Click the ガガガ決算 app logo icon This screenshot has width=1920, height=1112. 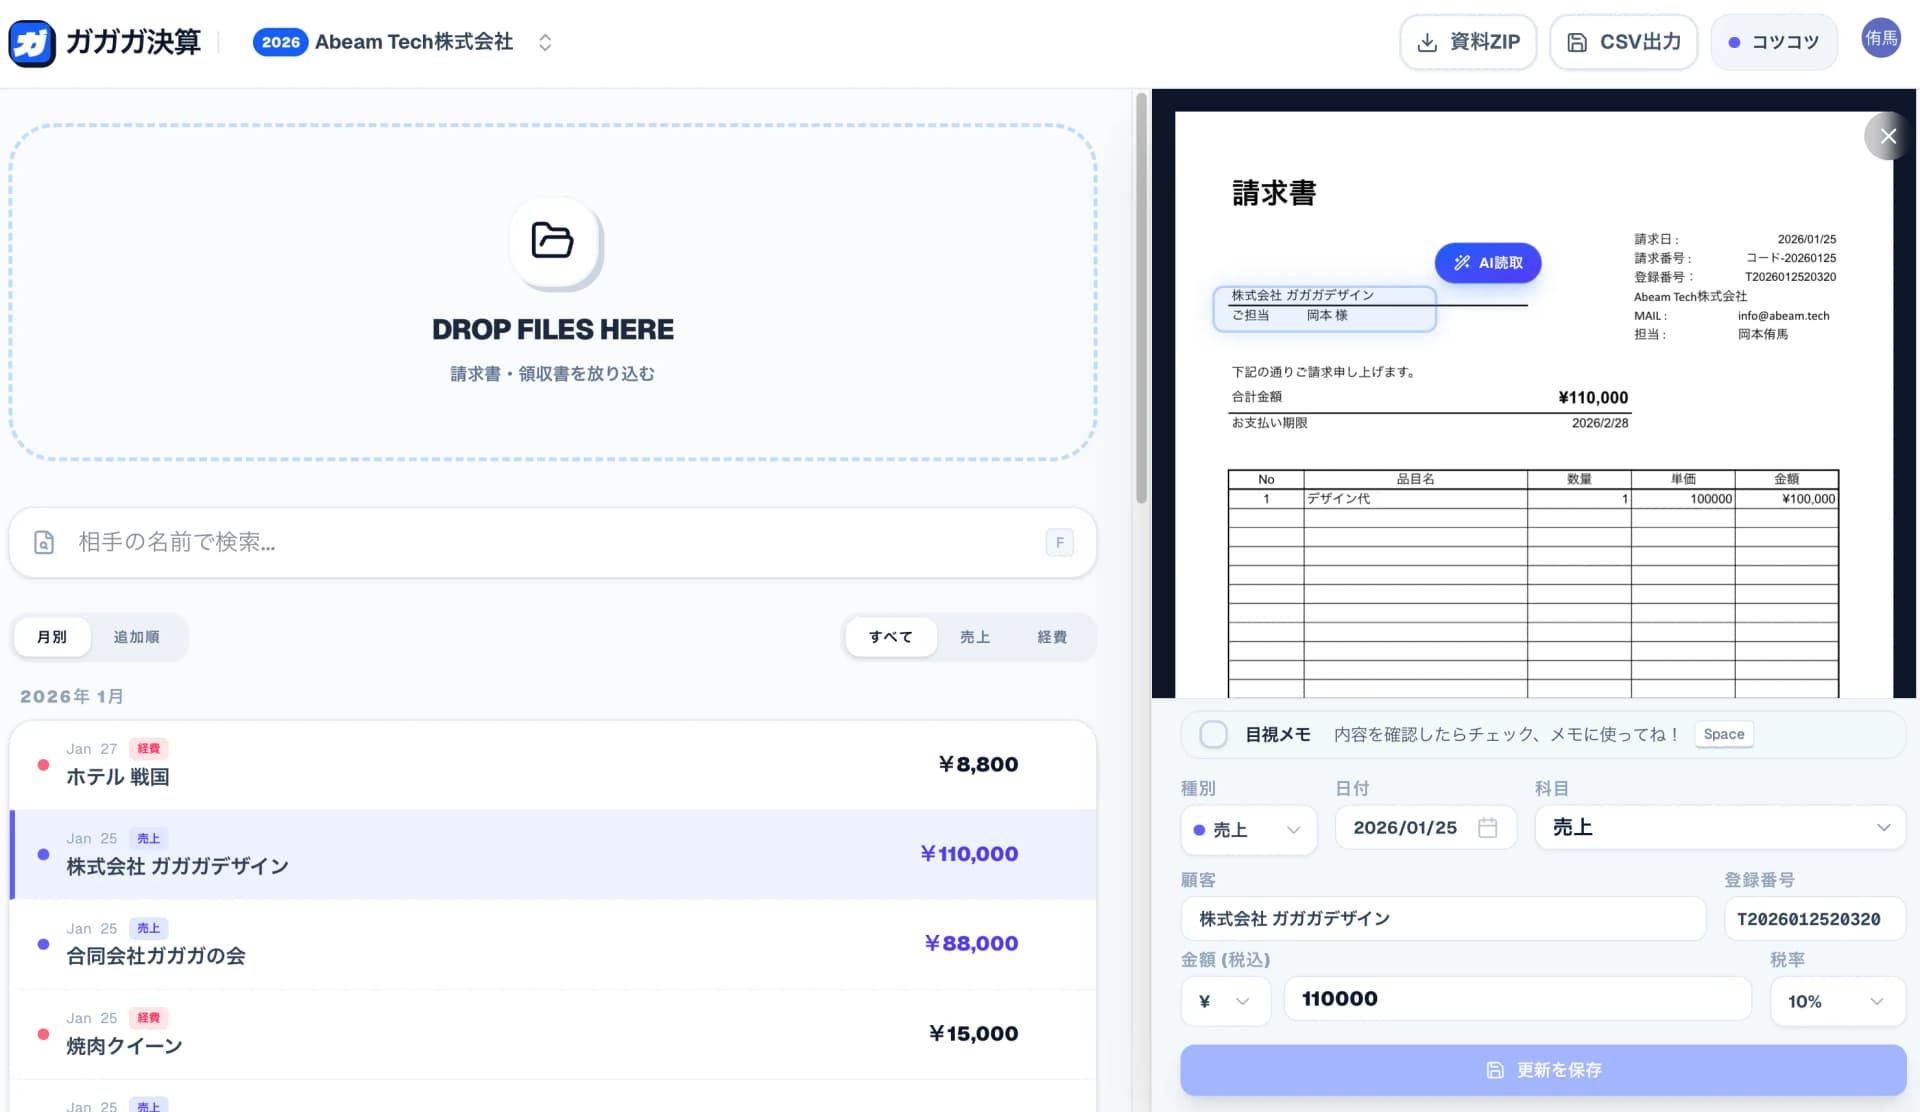[x=32, y=43]
